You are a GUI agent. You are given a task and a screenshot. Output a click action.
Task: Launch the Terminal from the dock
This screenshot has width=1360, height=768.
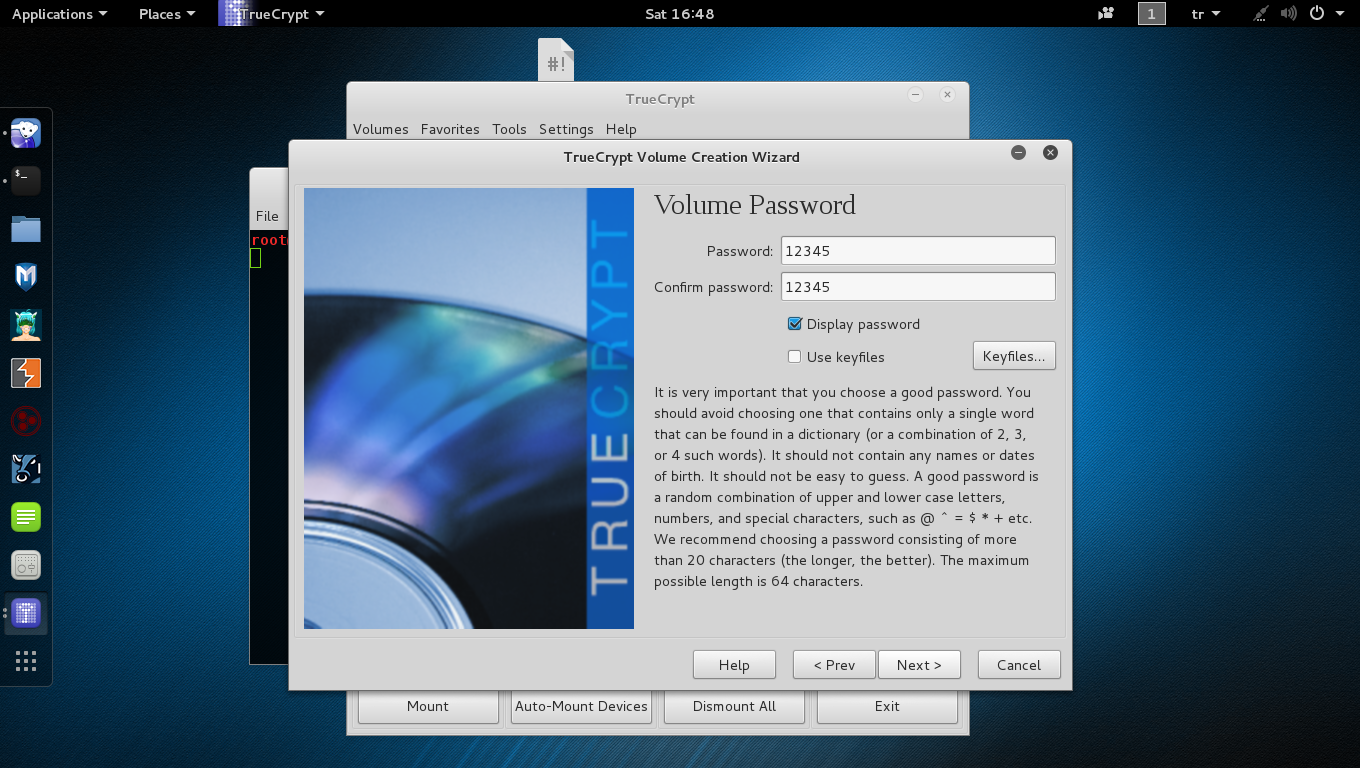(26, 180)
